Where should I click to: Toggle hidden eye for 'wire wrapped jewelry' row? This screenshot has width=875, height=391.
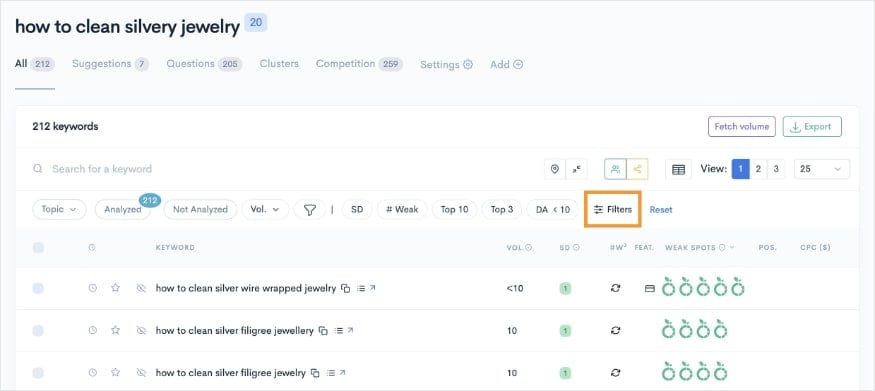(x=141, y=288)
